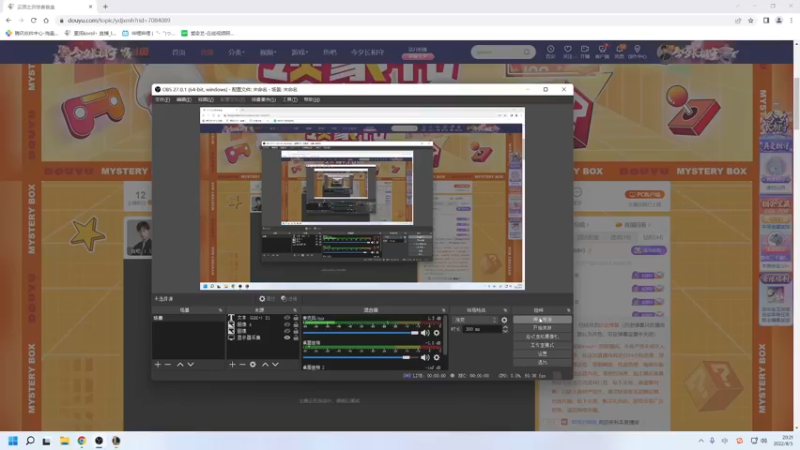Open Desktop Audio settings gear
The height and width of the screenshot is (450, 800).
coord(436,358)
